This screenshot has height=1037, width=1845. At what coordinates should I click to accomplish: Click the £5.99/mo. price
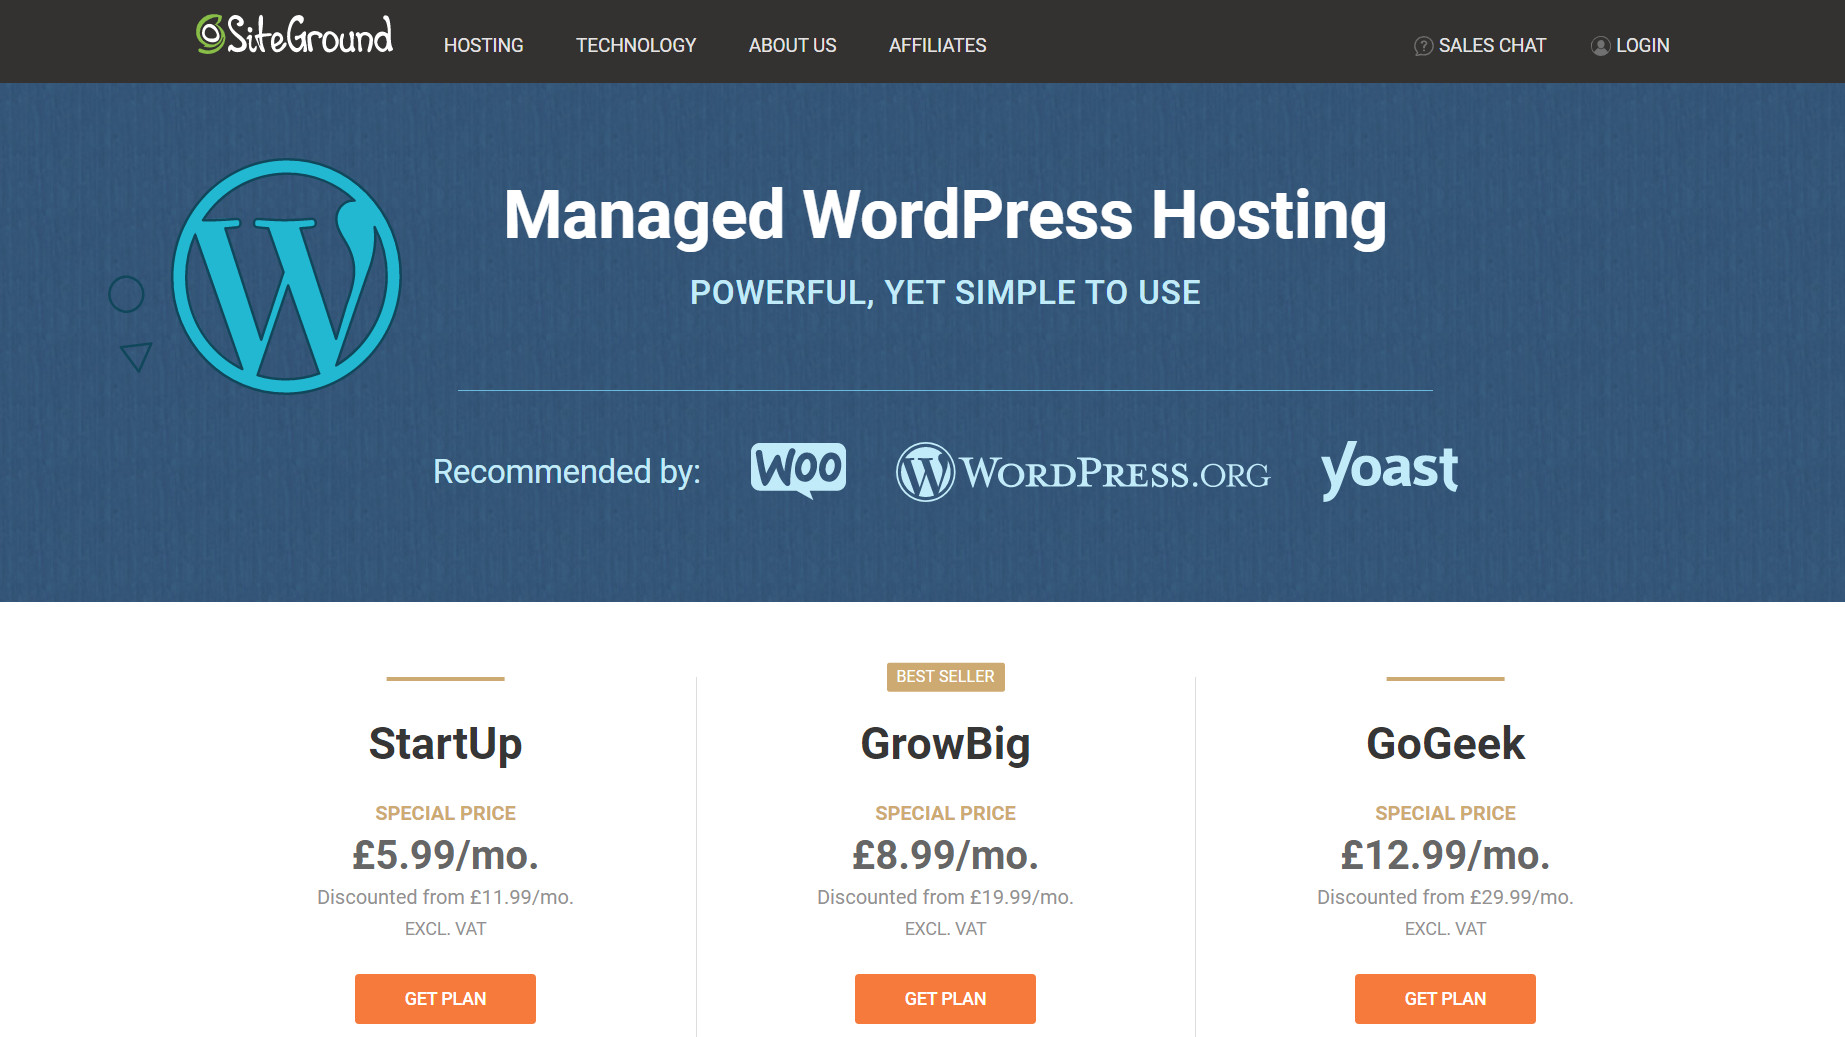[x=445, y=855]
